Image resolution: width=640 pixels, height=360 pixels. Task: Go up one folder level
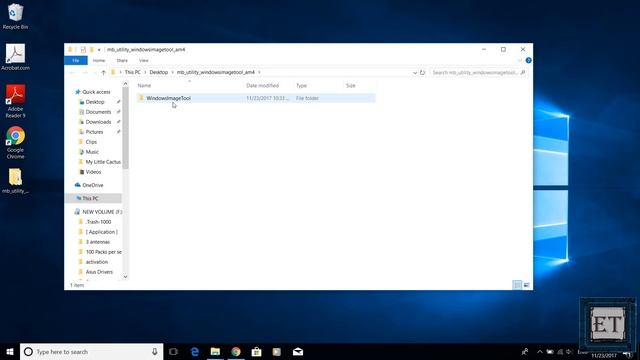tap(103, 72)
